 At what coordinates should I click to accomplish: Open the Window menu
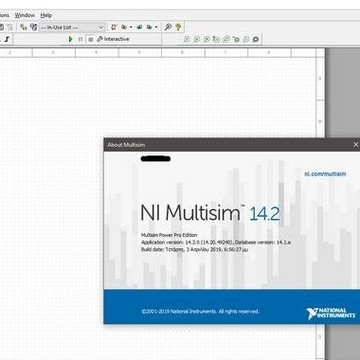25,15
